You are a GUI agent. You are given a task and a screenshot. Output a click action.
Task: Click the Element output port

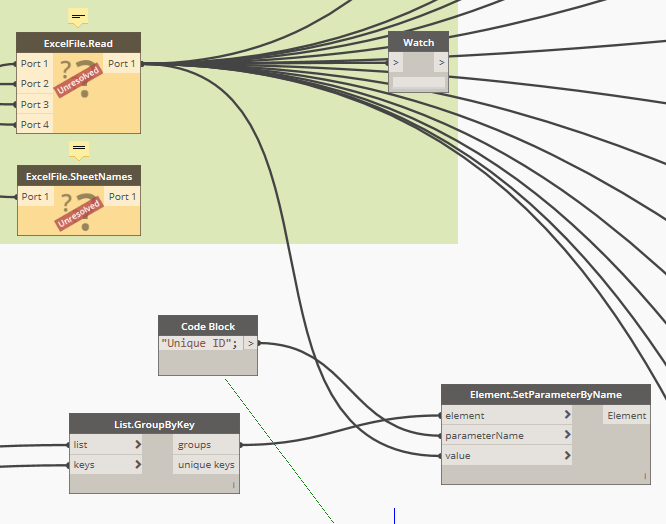[x=626, y=415]
